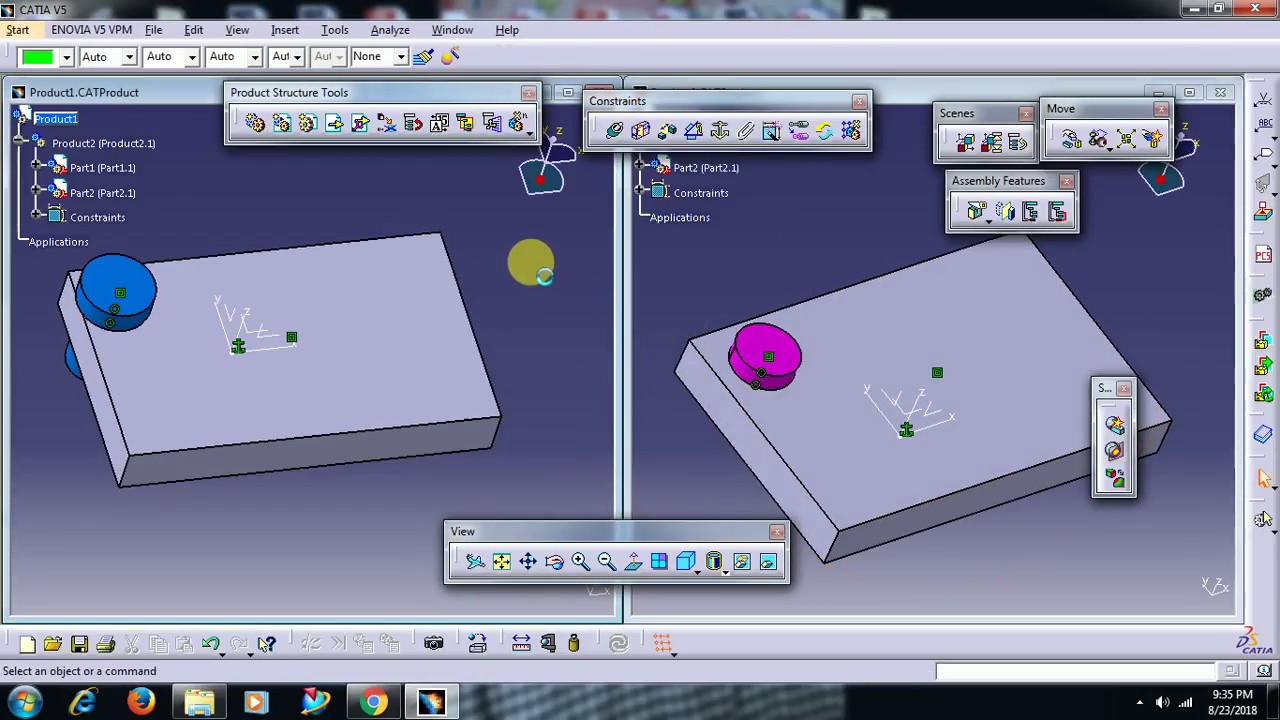
Task: Click the blue cylinder on left model
Action: point(117,290)
